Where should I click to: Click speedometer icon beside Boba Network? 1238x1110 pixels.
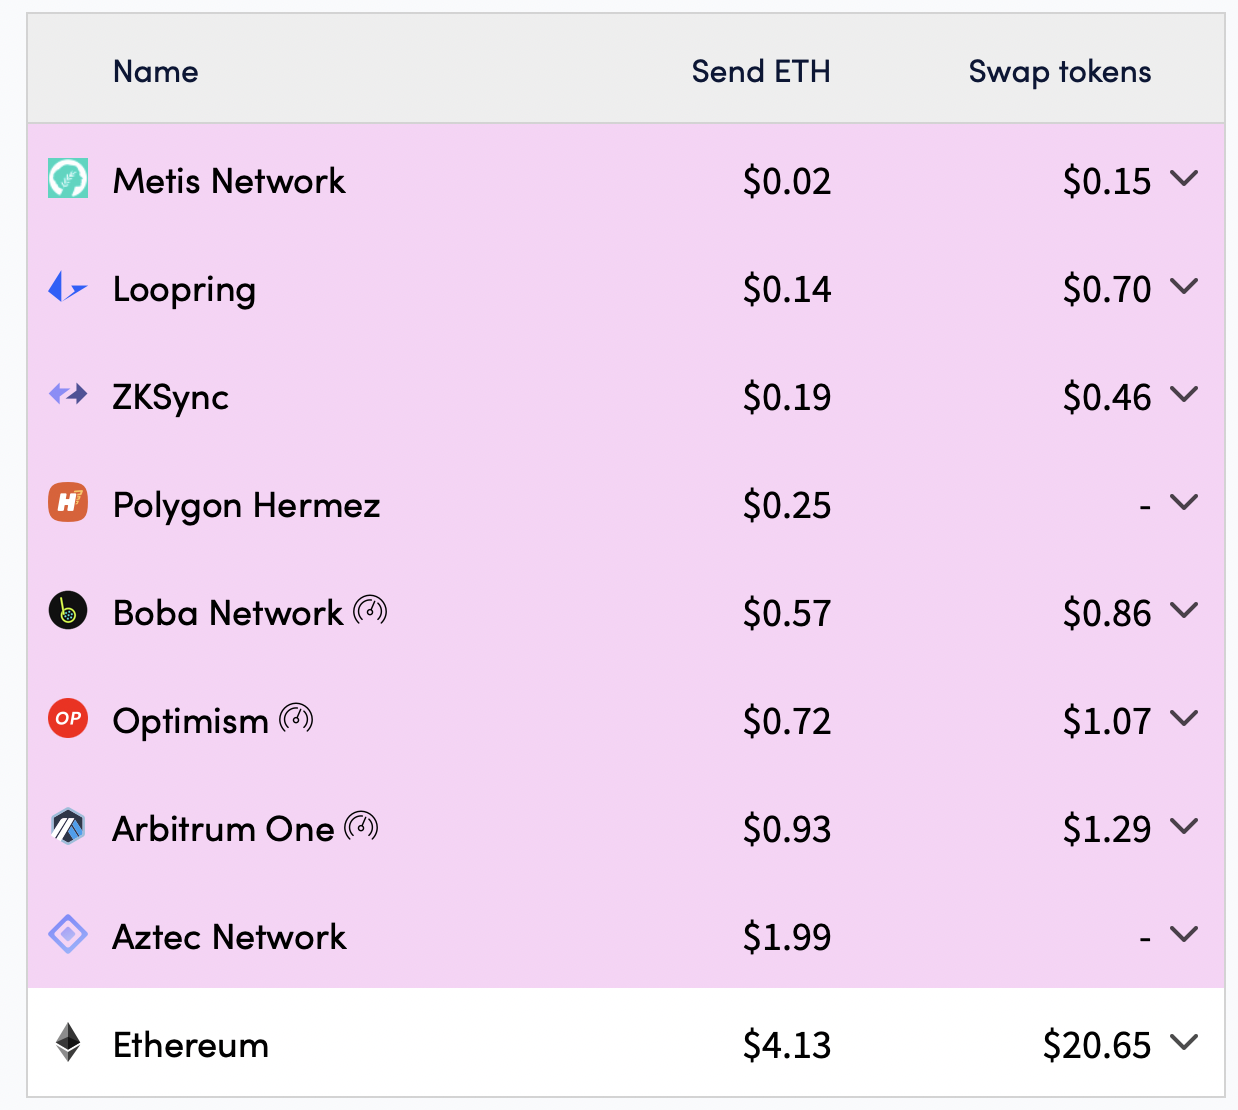pos(370,610)
